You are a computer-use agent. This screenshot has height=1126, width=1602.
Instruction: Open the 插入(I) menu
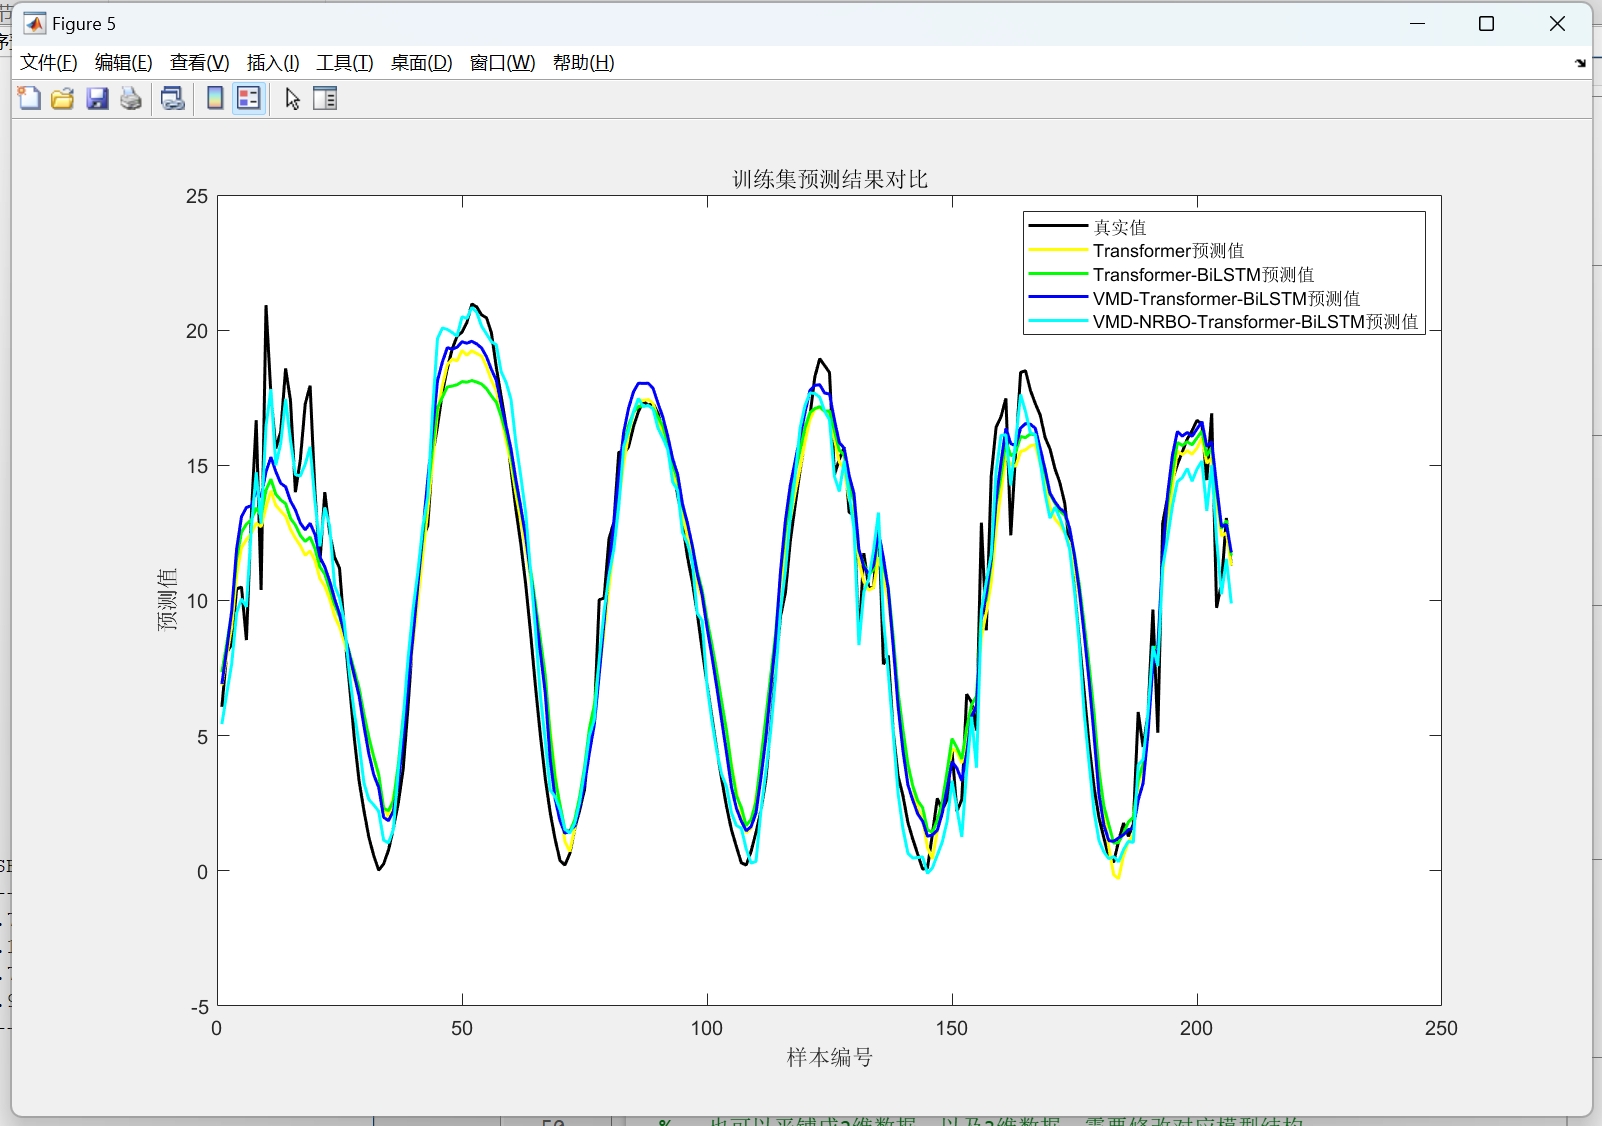pyautogui.click(x=271, y=62)
